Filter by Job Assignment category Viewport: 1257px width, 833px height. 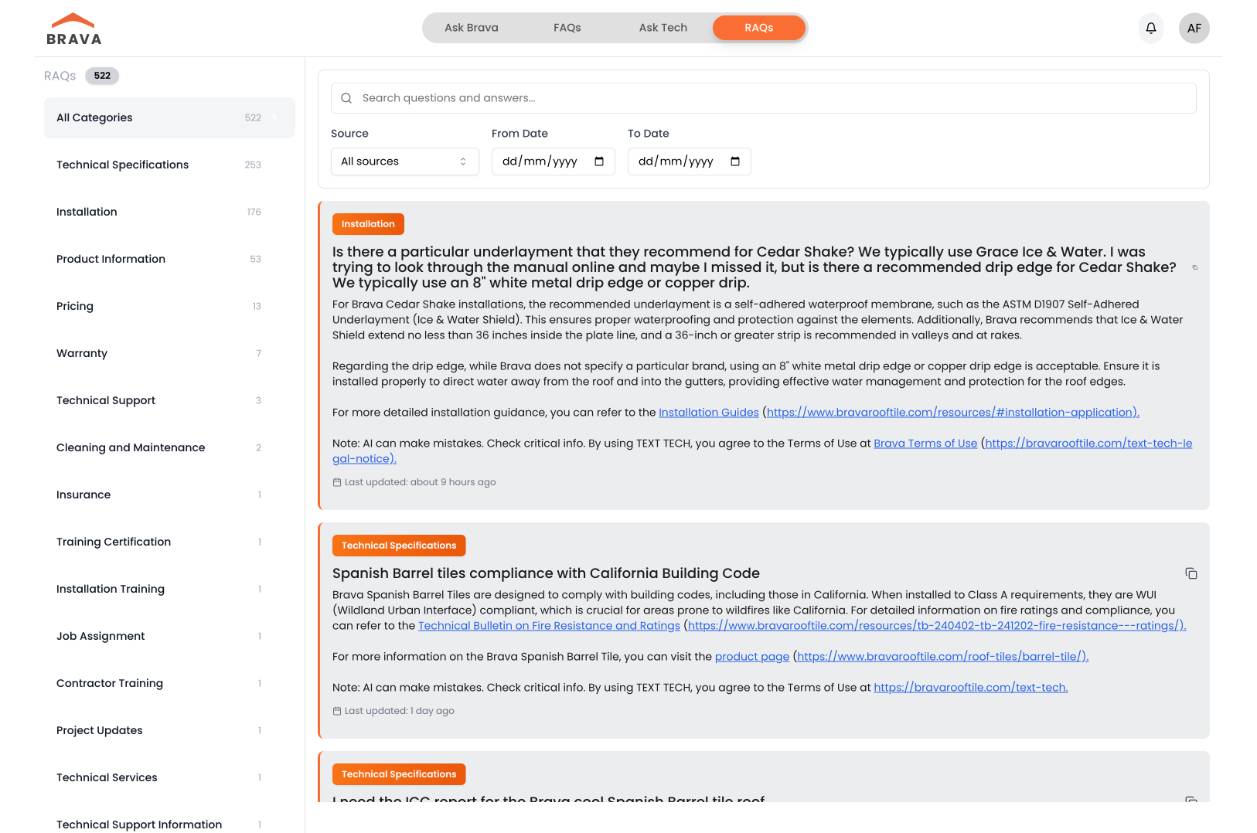[x=169, y=636]
